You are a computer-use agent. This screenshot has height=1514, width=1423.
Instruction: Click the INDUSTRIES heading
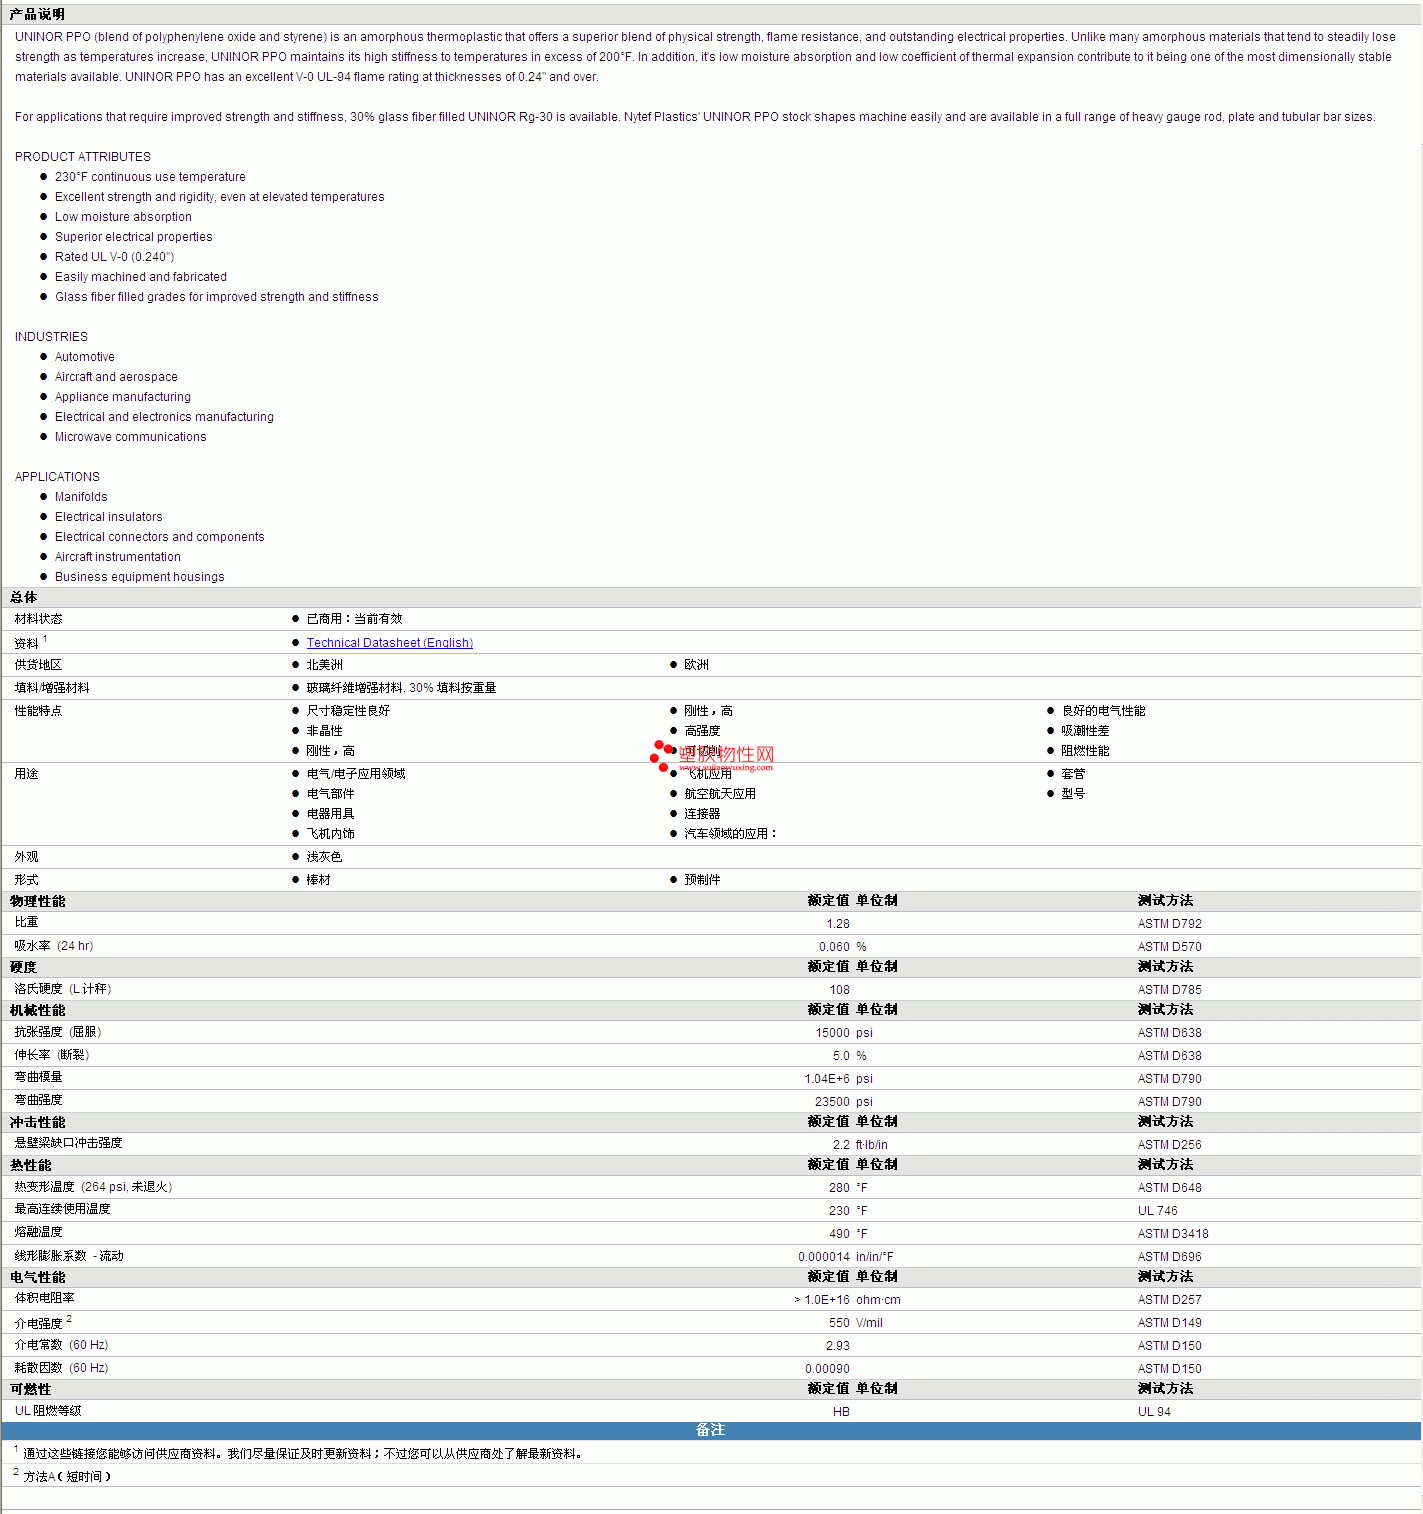click(51, 337)
